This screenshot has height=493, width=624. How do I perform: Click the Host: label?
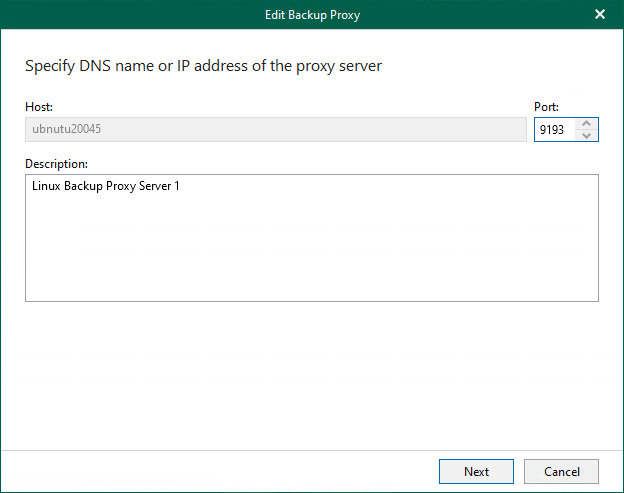39,107
